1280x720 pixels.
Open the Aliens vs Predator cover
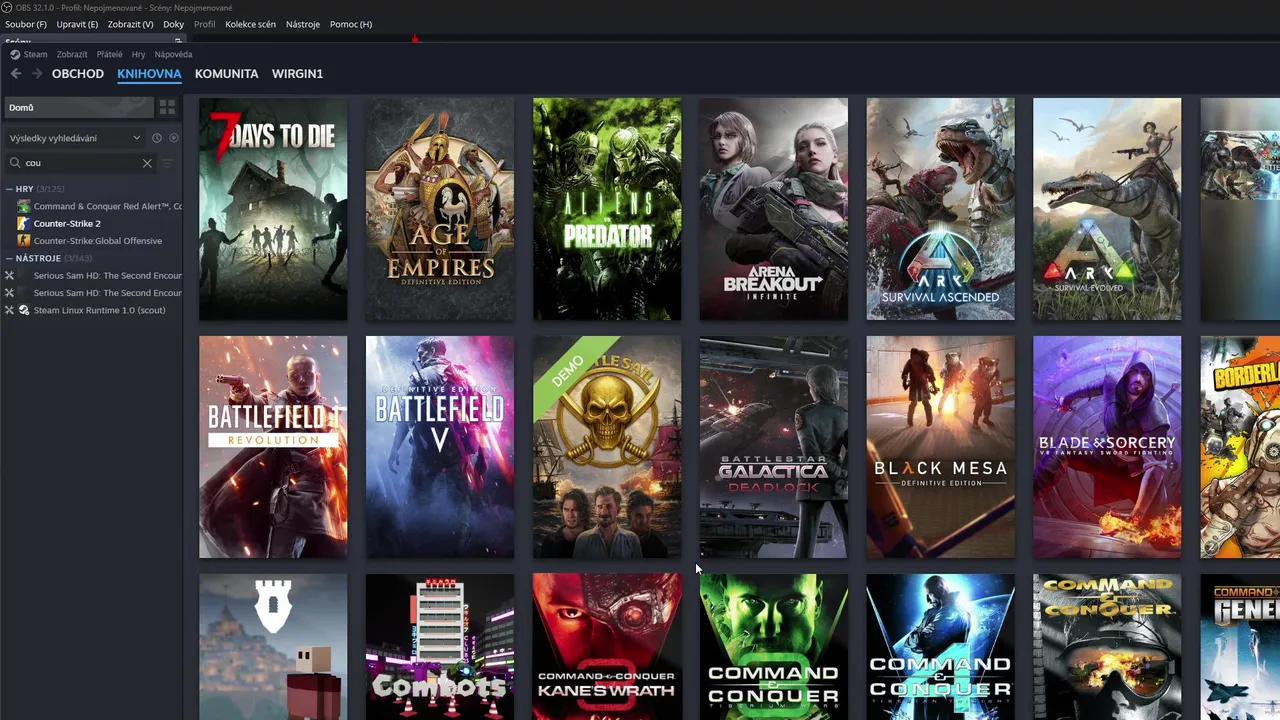pos(607,209)
